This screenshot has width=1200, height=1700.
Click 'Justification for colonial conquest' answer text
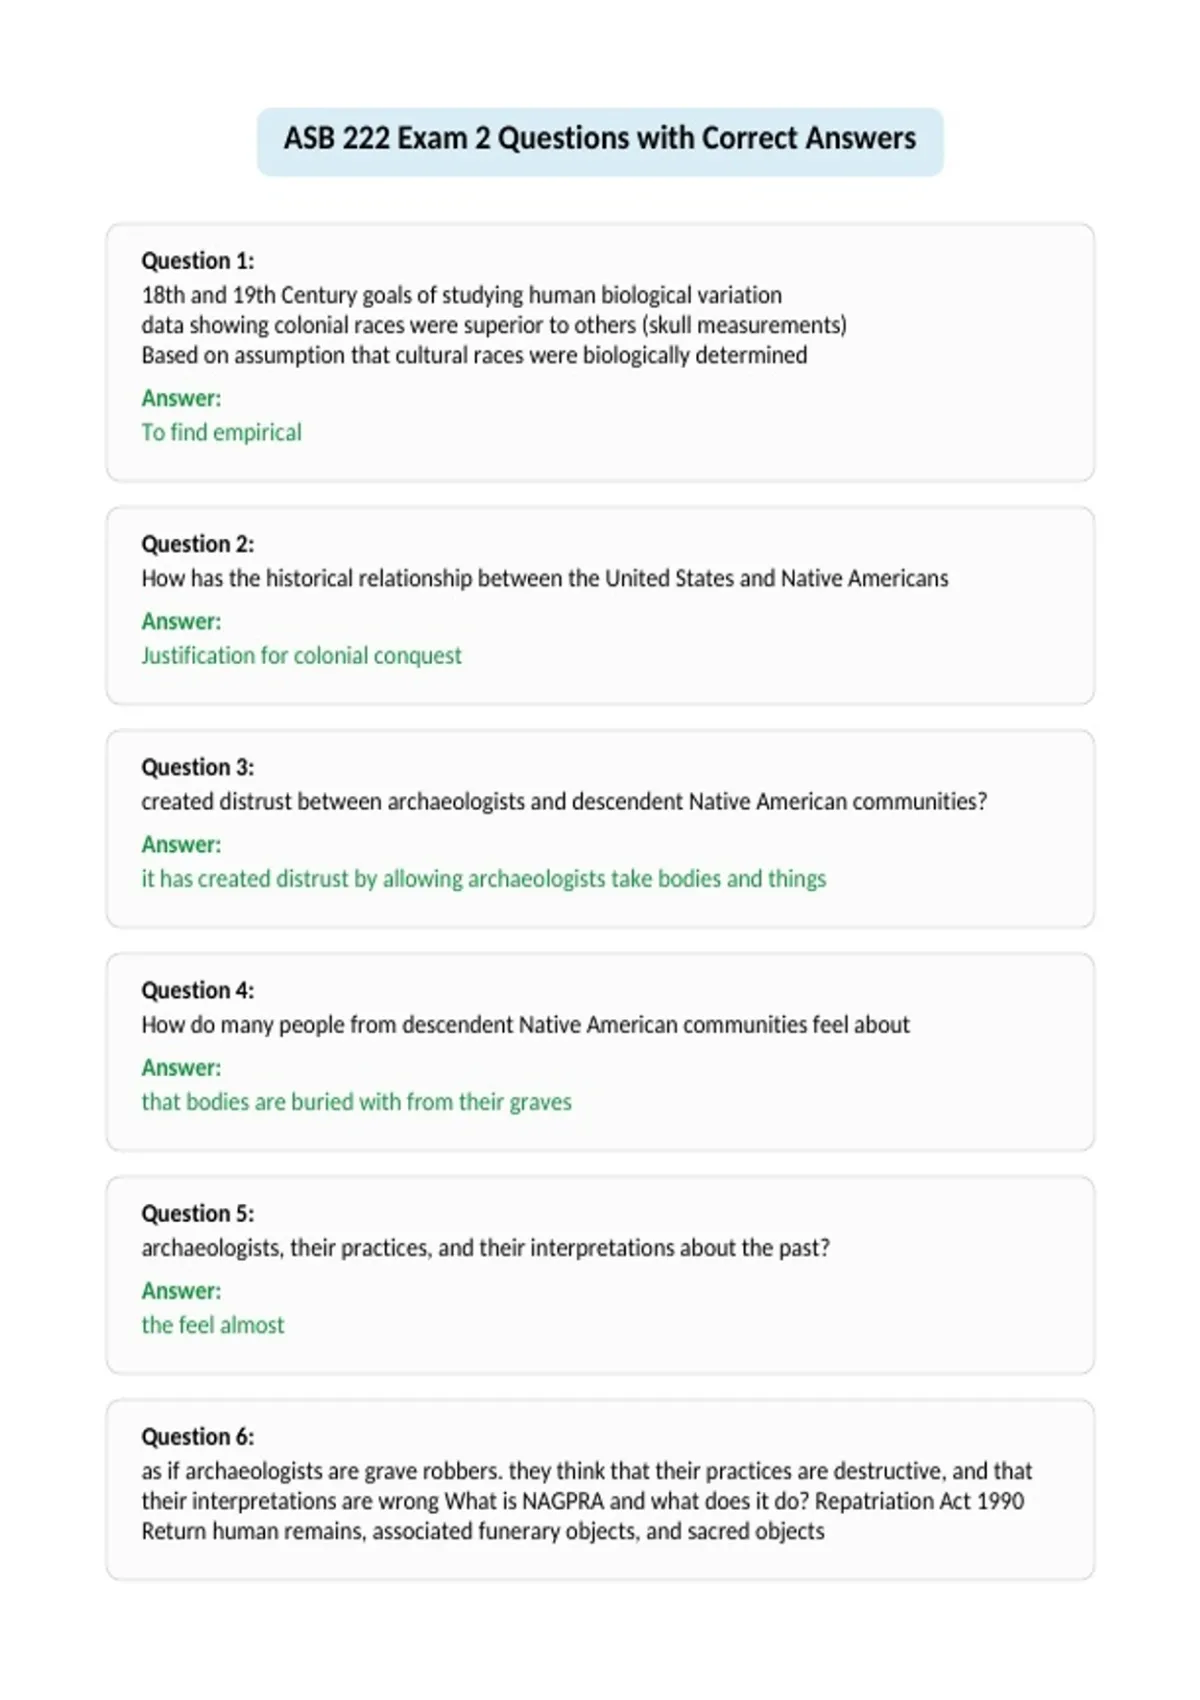301,655
